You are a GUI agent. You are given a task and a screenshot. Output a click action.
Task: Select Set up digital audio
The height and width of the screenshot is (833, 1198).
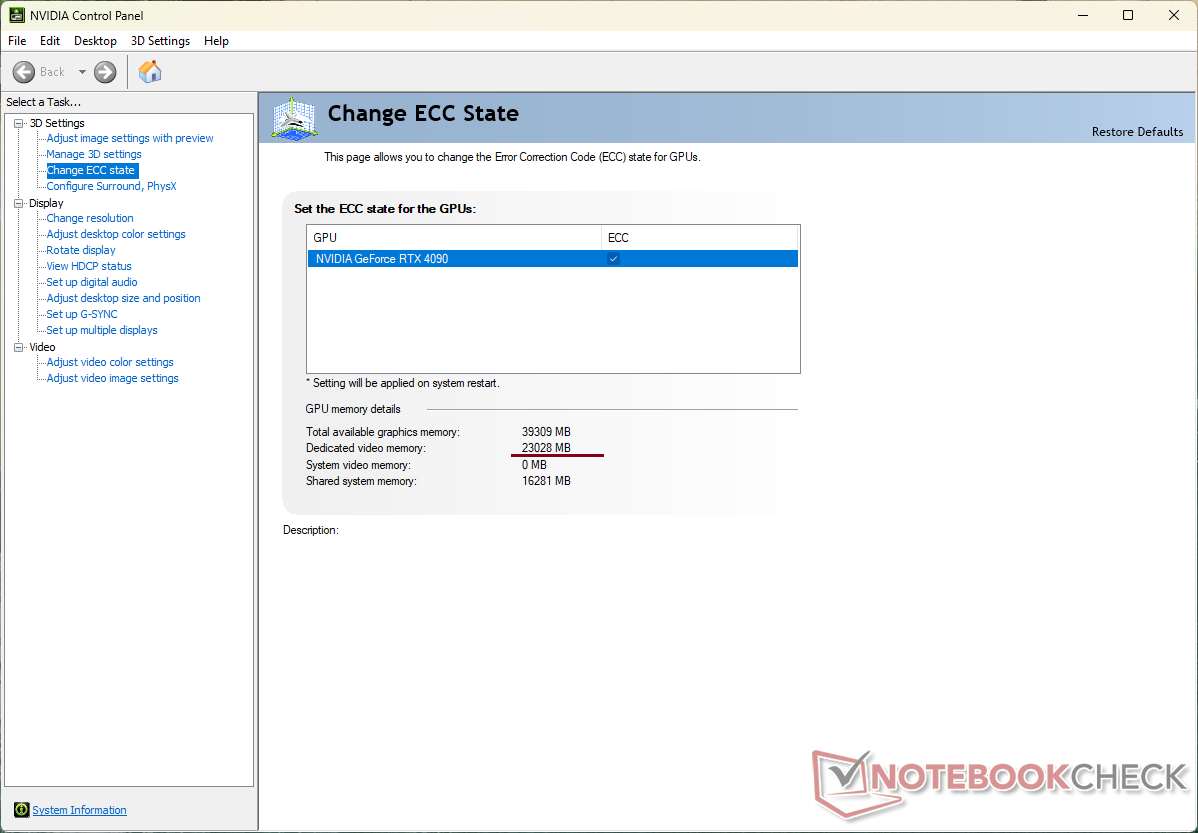point(92,283)
